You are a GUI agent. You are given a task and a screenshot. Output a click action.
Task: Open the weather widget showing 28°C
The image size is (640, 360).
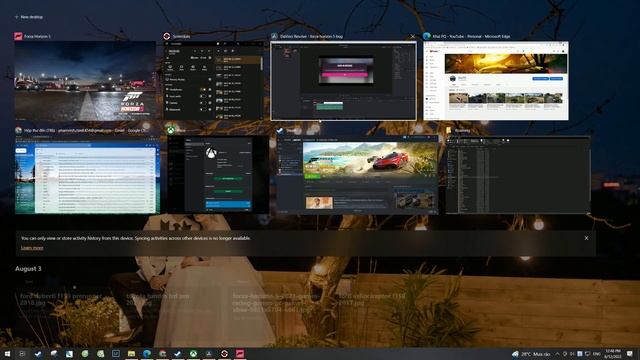coord(531,354)
